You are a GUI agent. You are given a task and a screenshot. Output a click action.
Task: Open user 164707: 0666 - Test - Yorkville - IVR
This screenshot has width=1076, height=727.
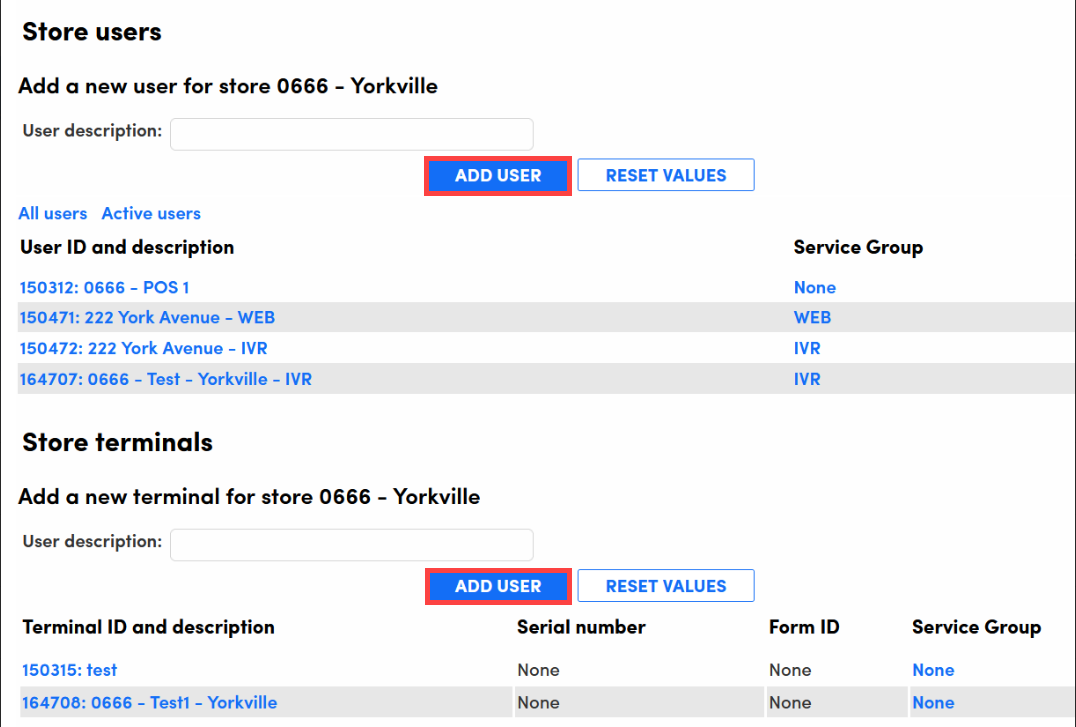click(165, 379)
